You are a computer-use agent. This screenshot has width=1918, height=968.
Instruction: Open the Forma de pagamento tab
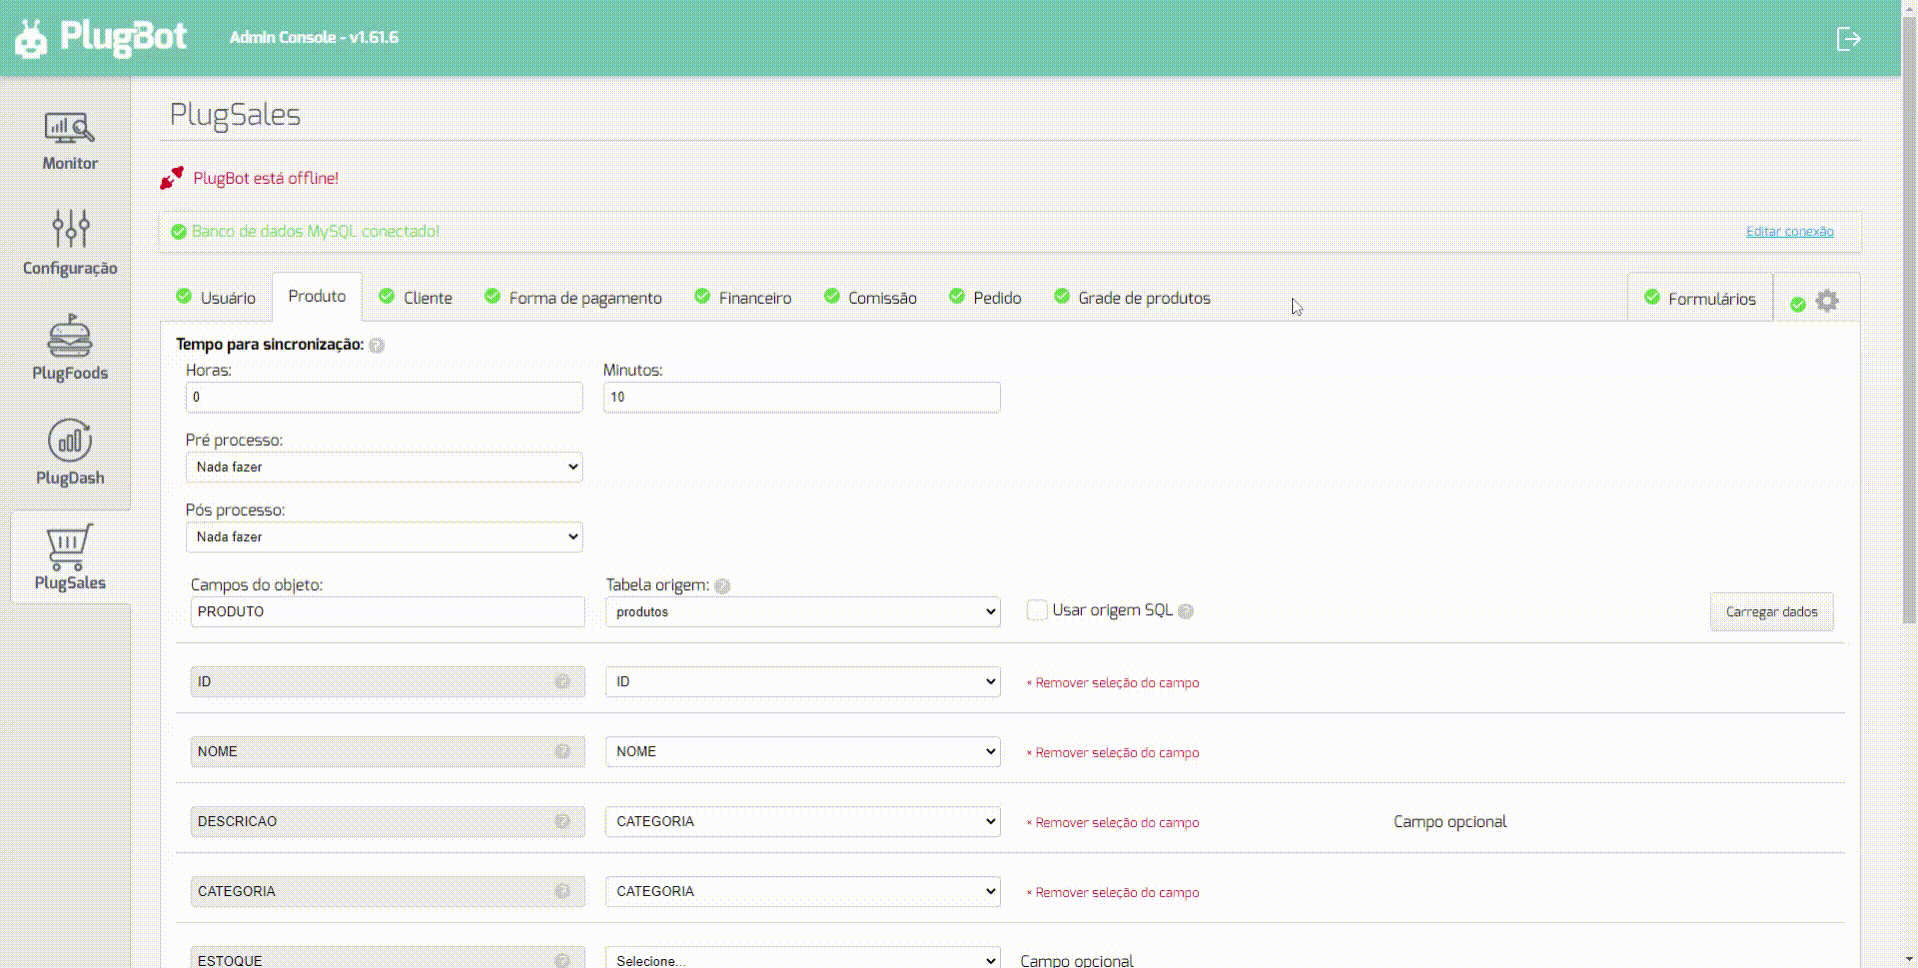pos(574,298)
